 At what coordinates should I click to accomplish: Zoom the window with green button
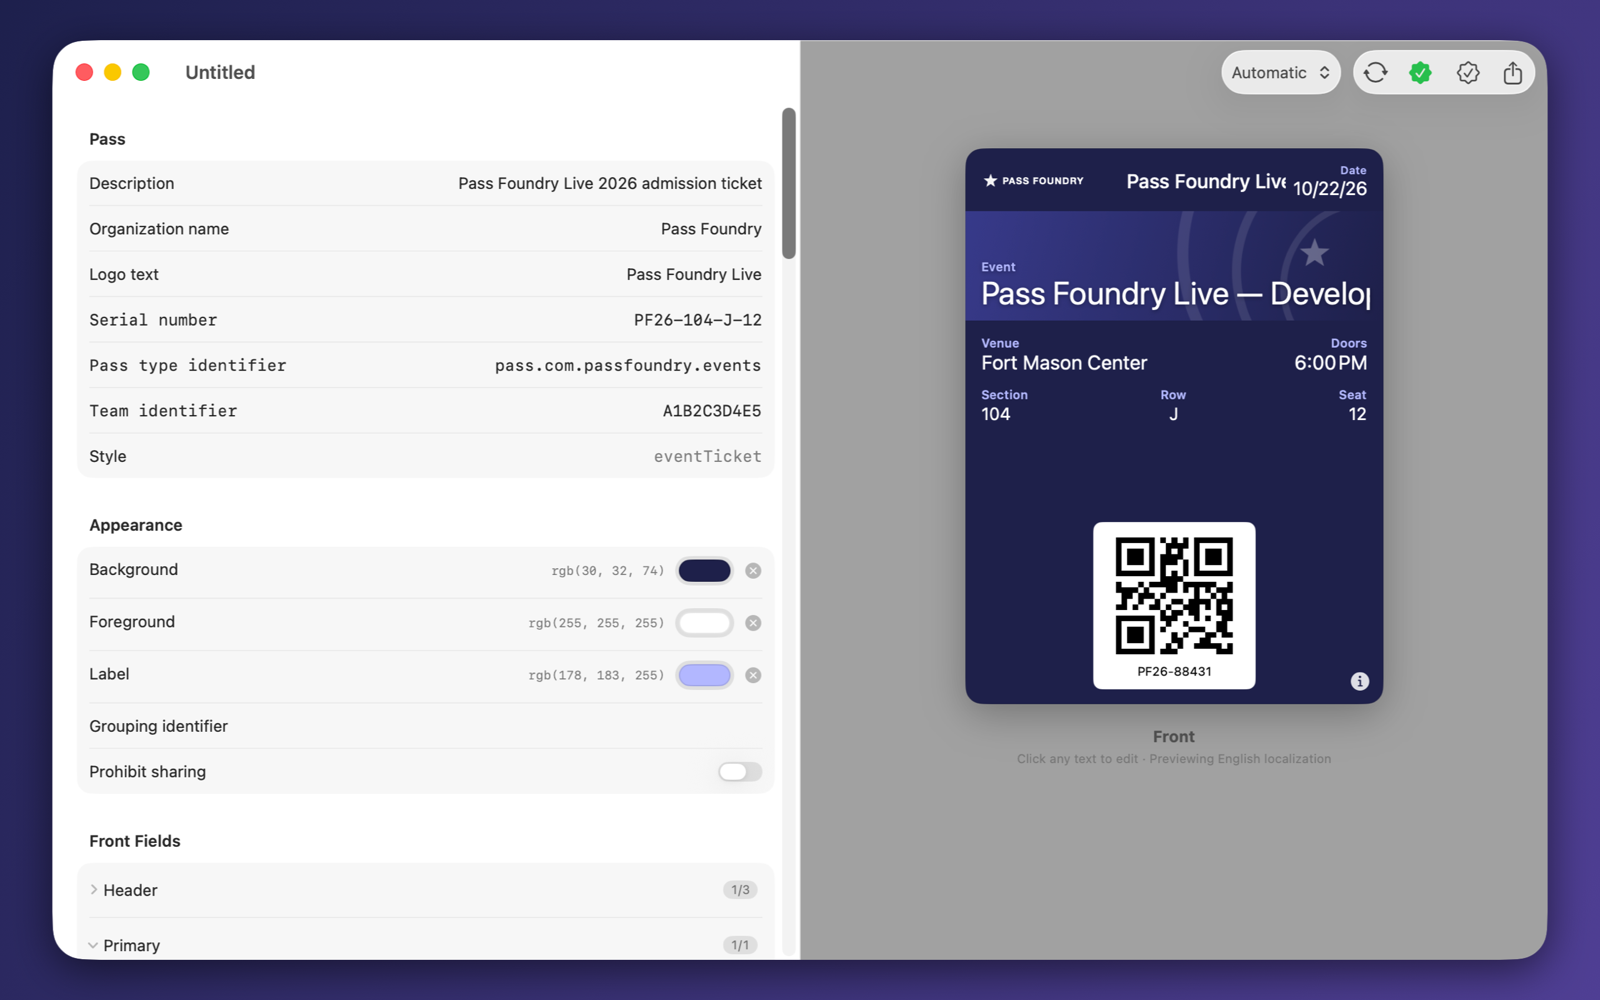141,72
